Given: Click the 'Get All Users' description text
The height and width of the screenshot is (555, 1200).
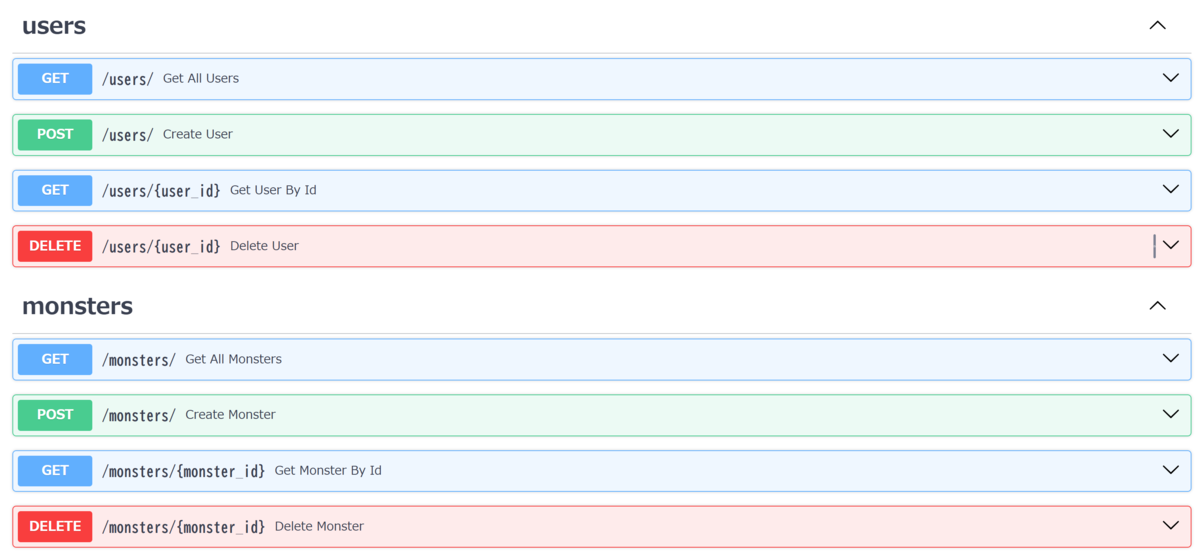Looking at the screenshot, I should 201,78.
